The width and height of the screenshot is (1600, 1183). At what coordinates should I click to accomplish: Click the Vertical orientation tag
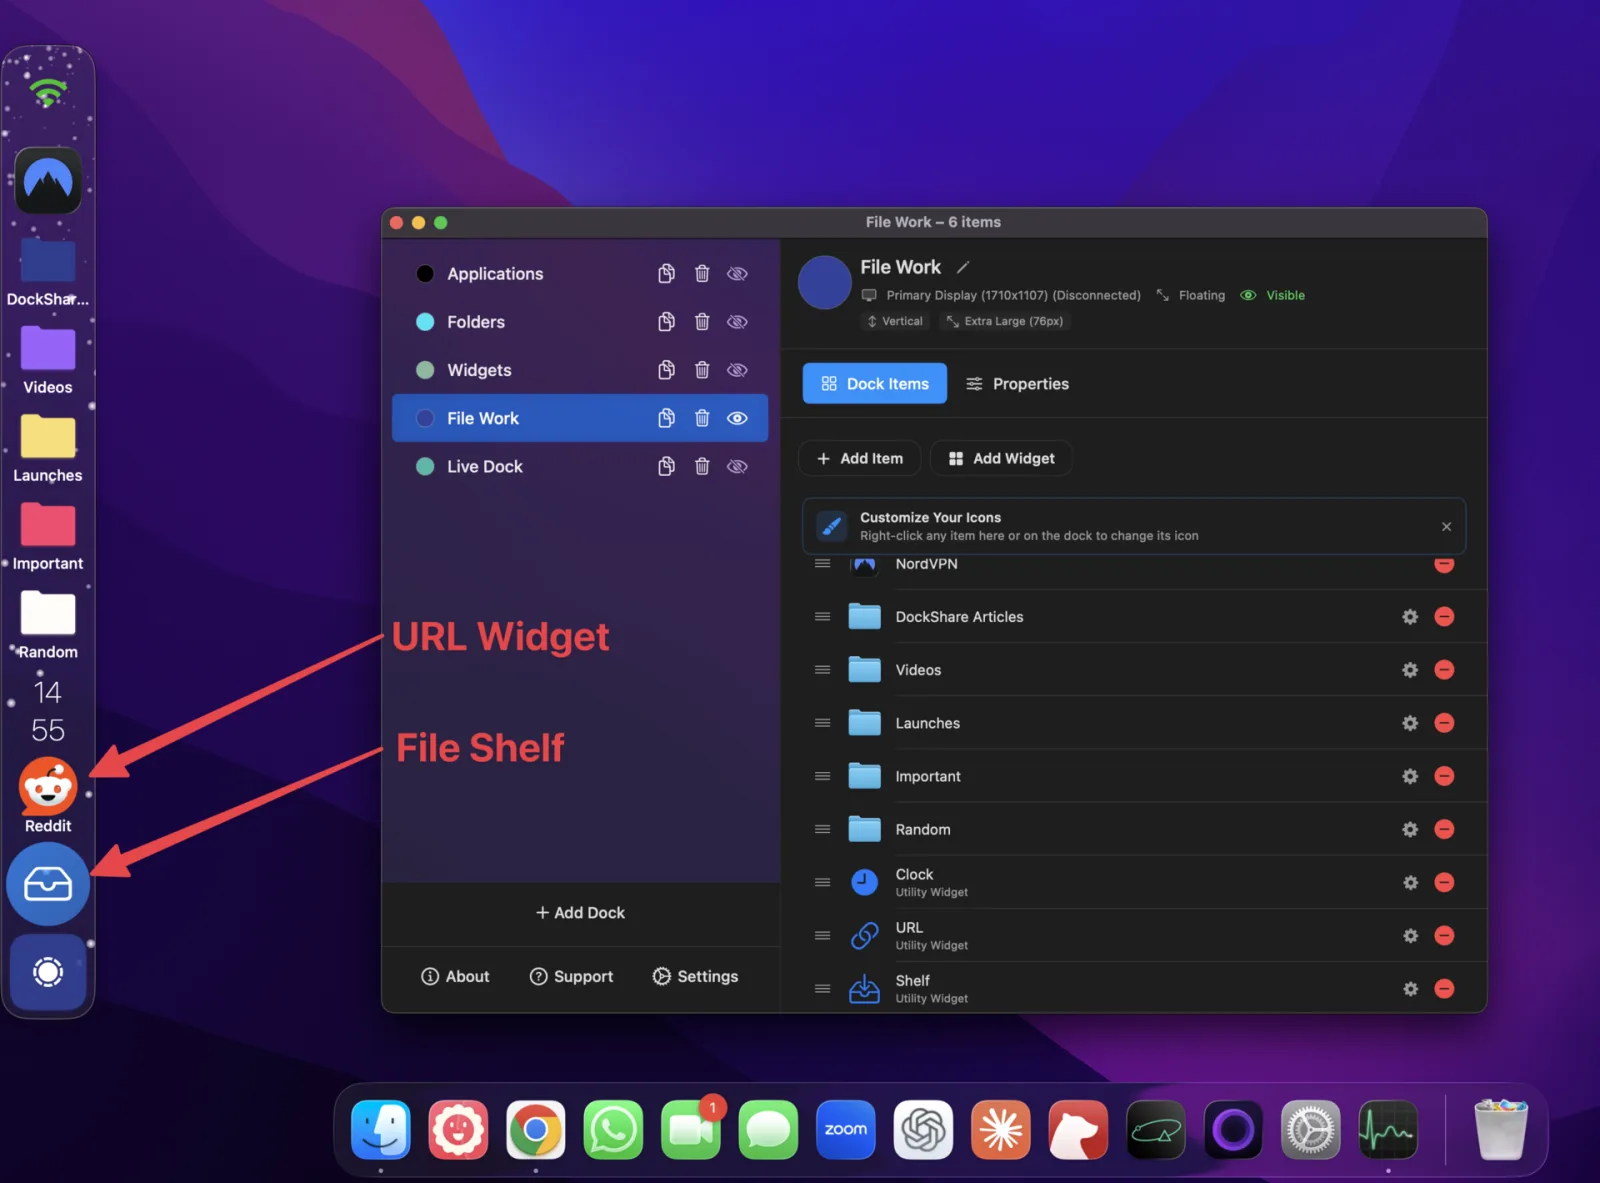click(x=895, y=321)
